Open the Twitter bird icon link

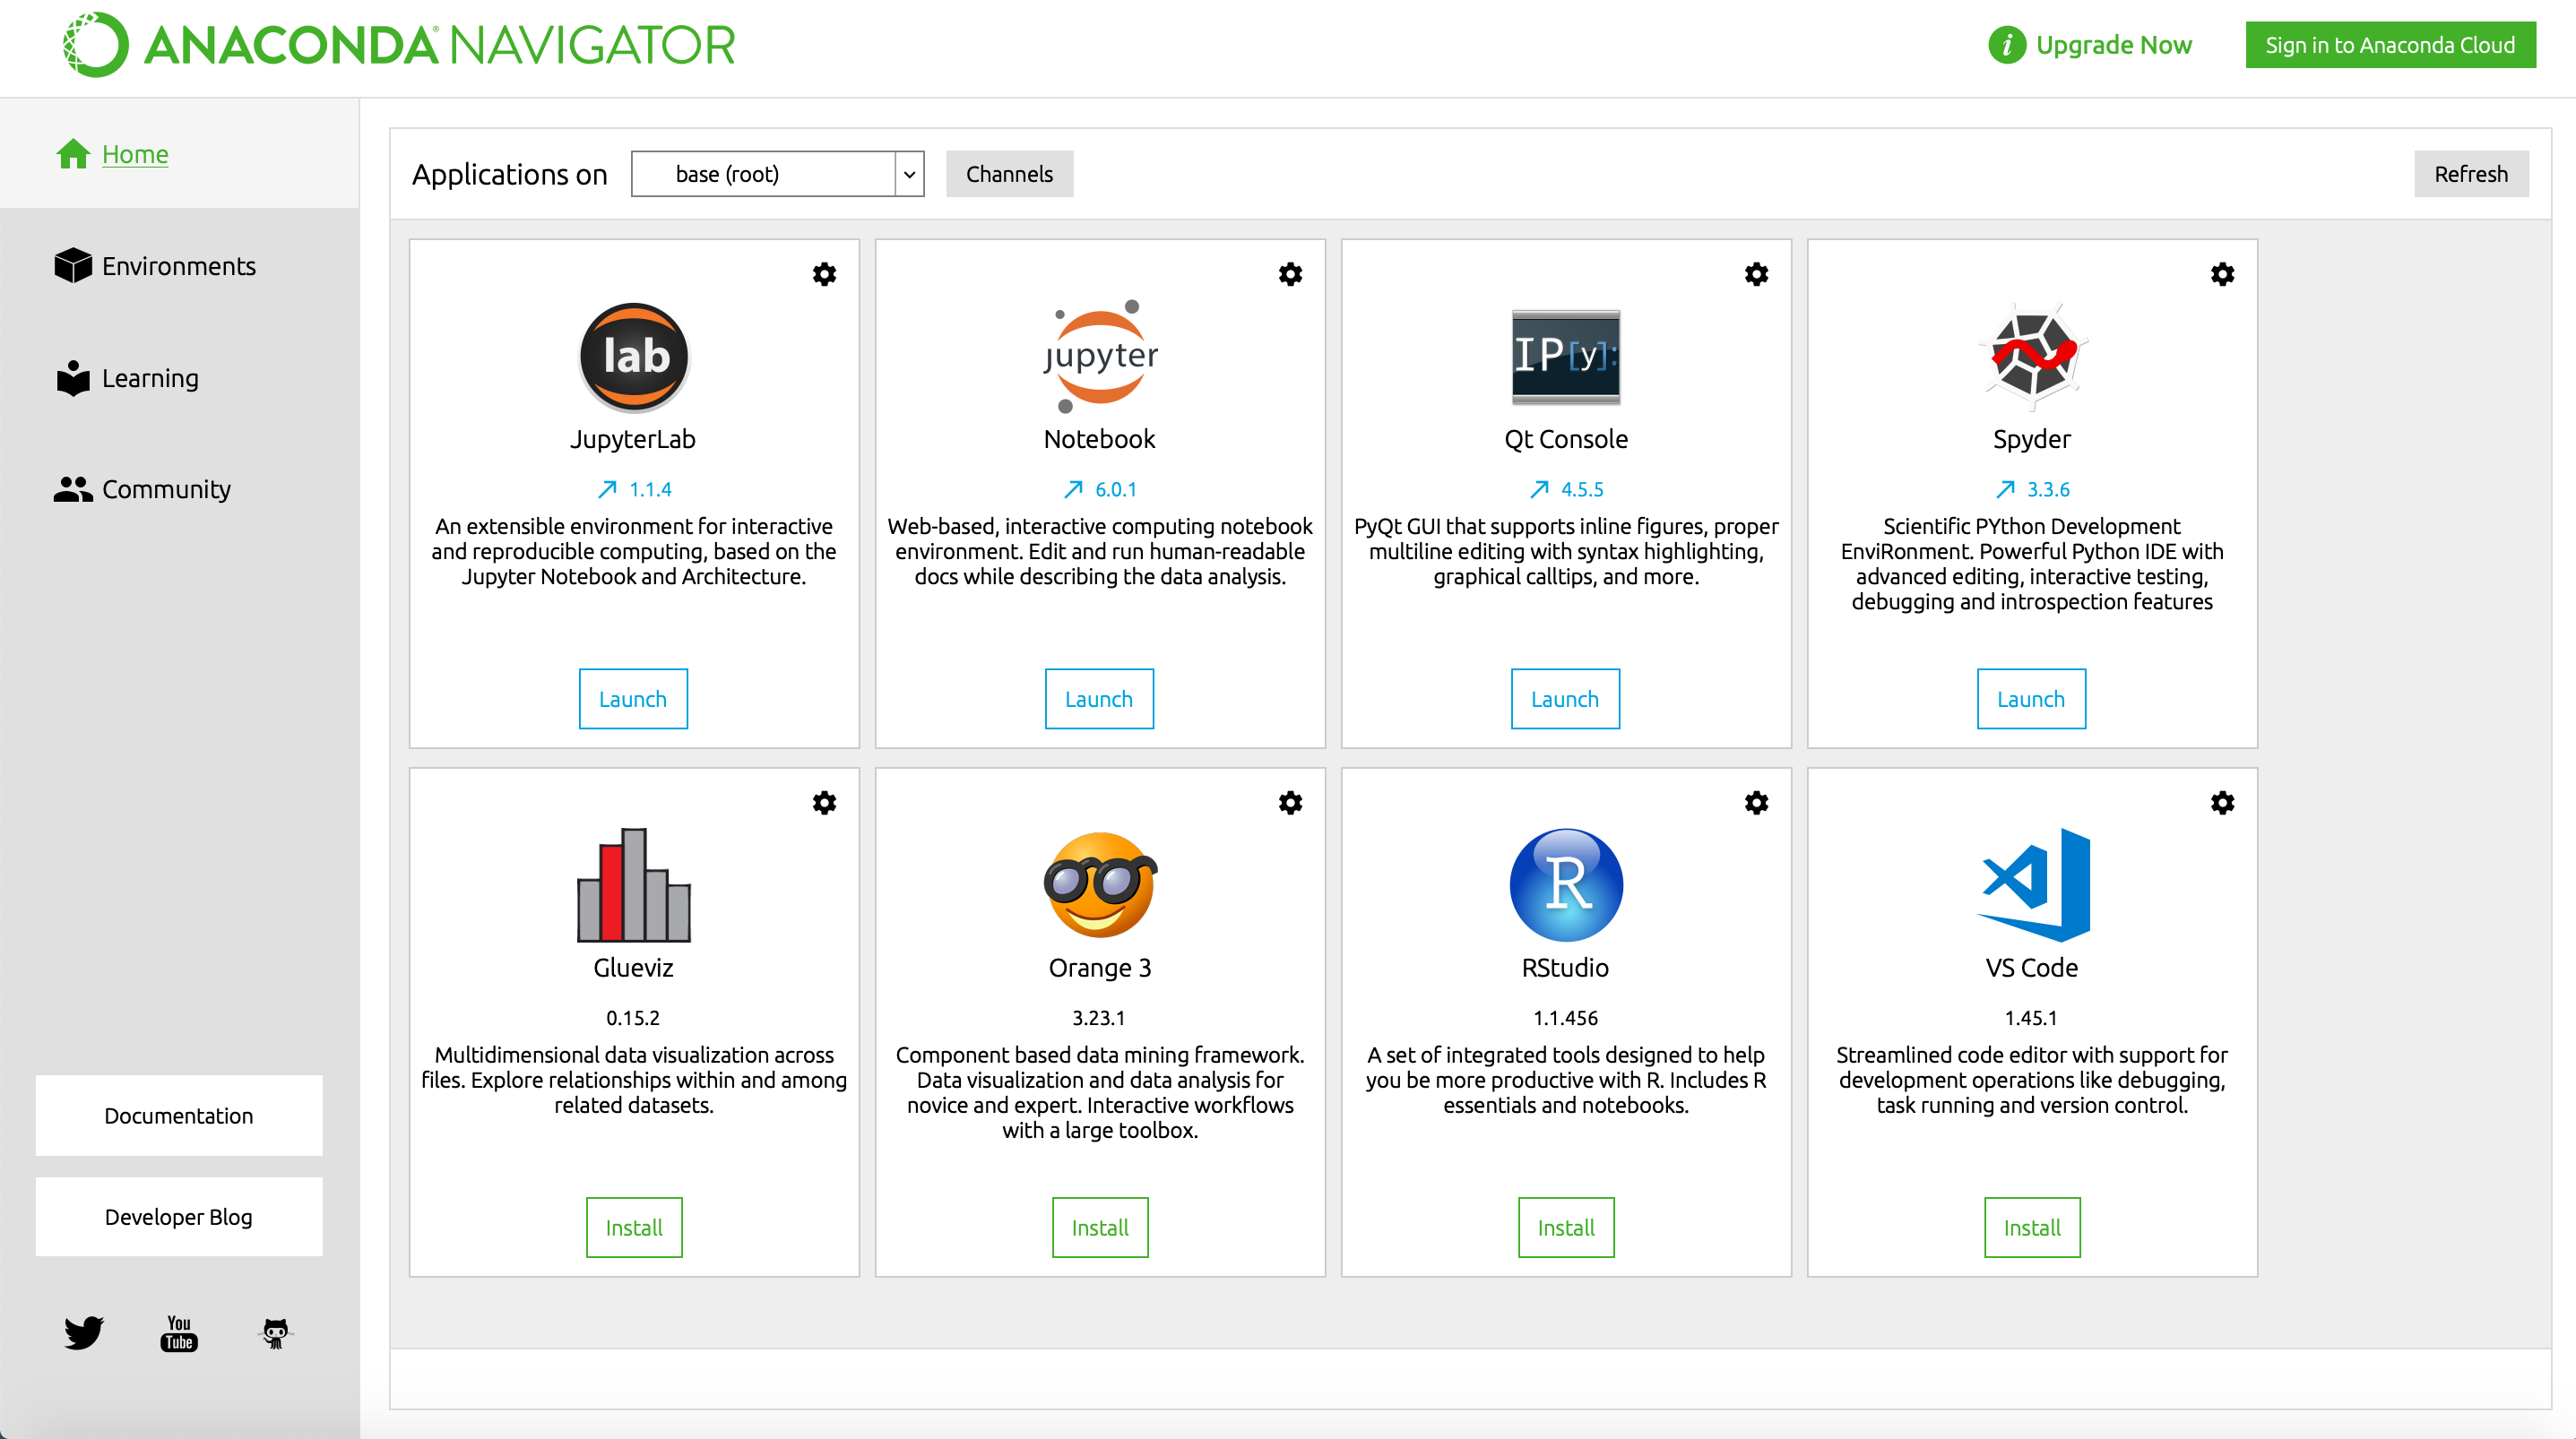click(x=83, y=1332)
